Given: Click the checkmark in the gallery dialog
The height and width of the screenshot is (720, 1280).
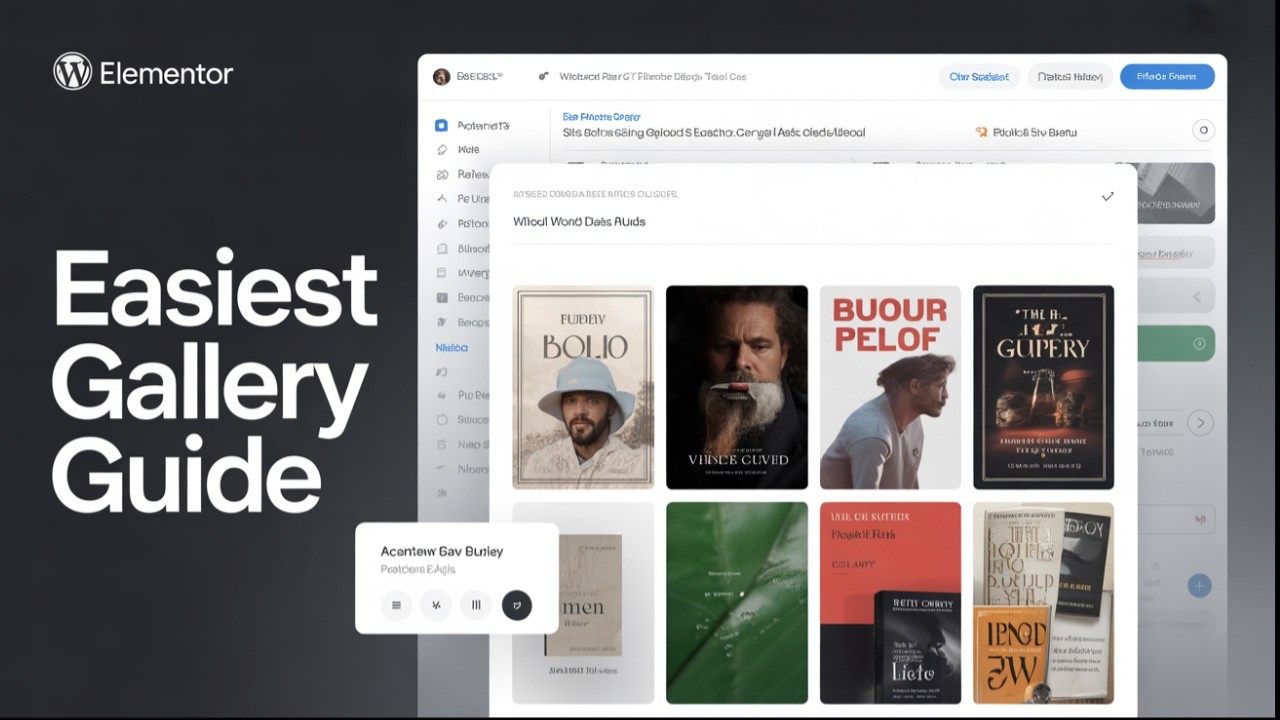Looking at the screenshot, I should coord(1107,197).
